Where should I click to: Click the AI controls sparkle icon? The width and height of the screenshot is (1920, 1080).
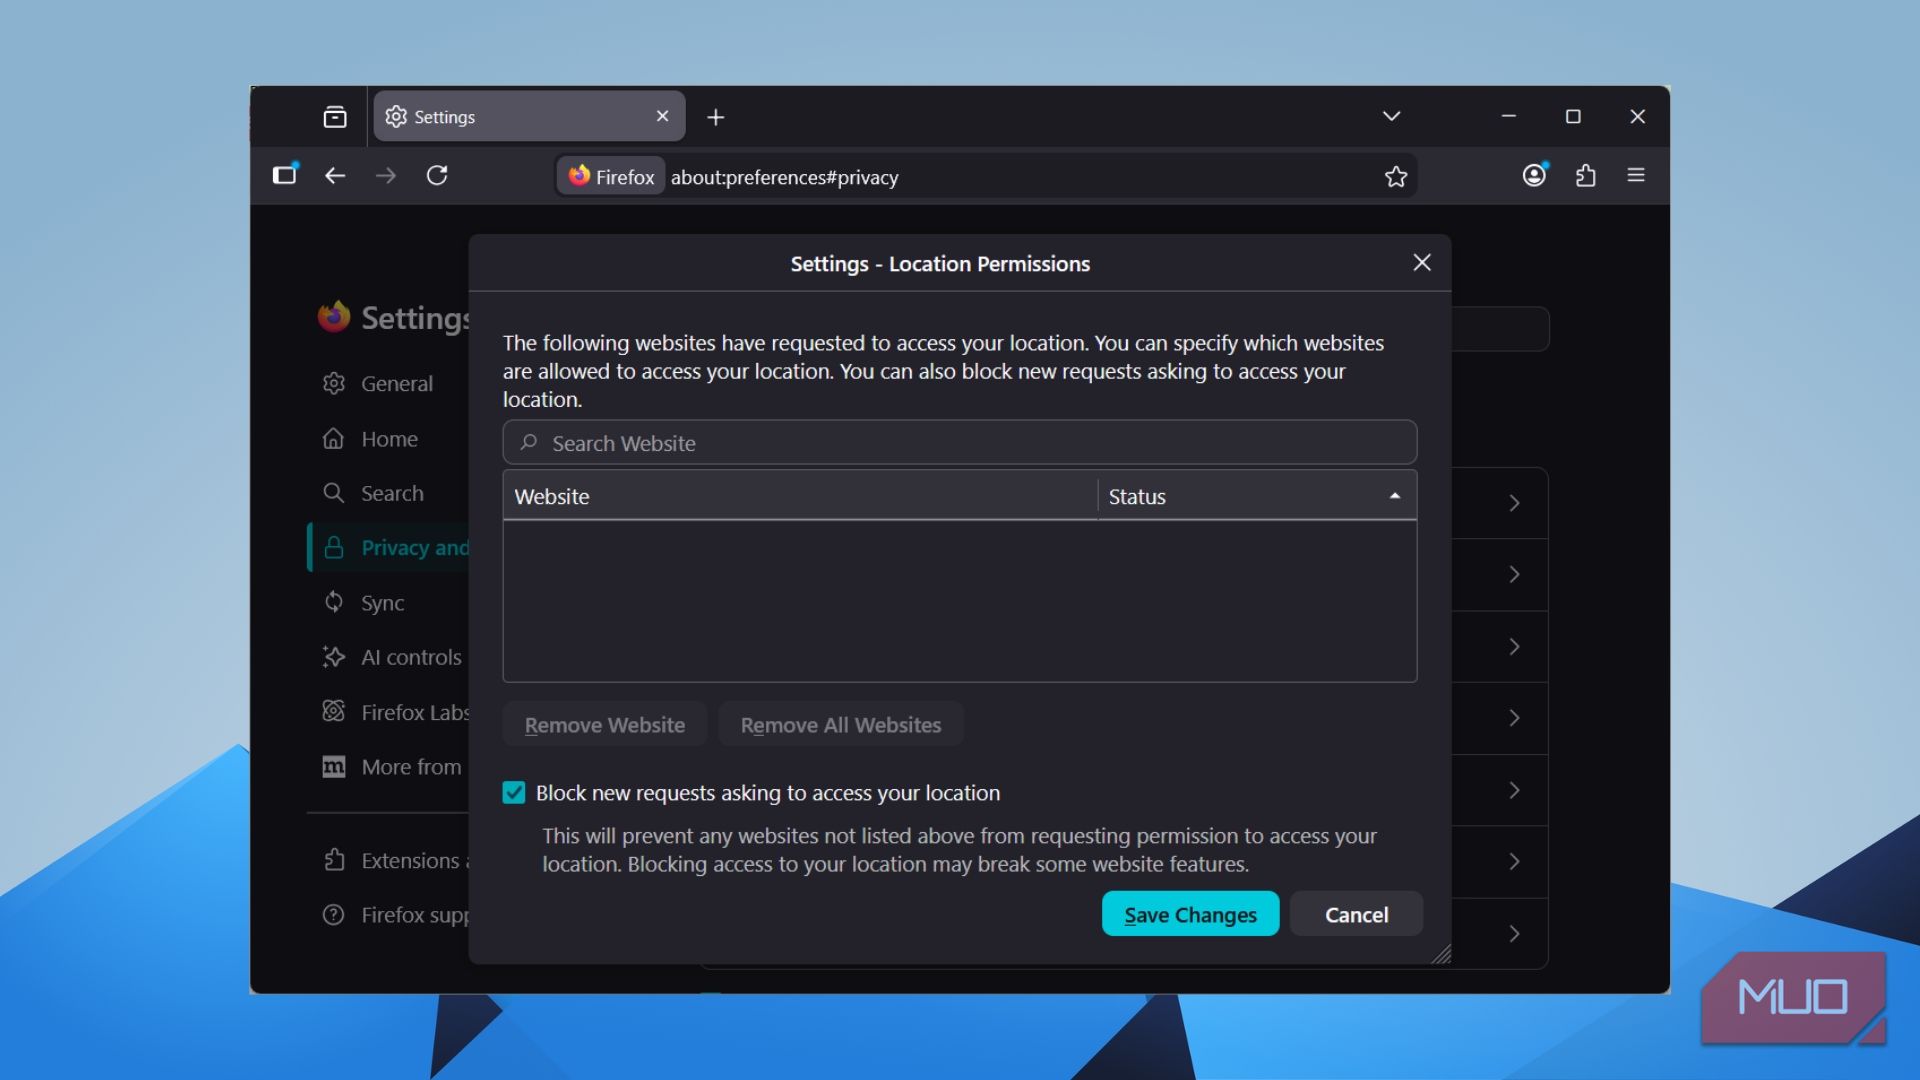[x=334, y=657]
